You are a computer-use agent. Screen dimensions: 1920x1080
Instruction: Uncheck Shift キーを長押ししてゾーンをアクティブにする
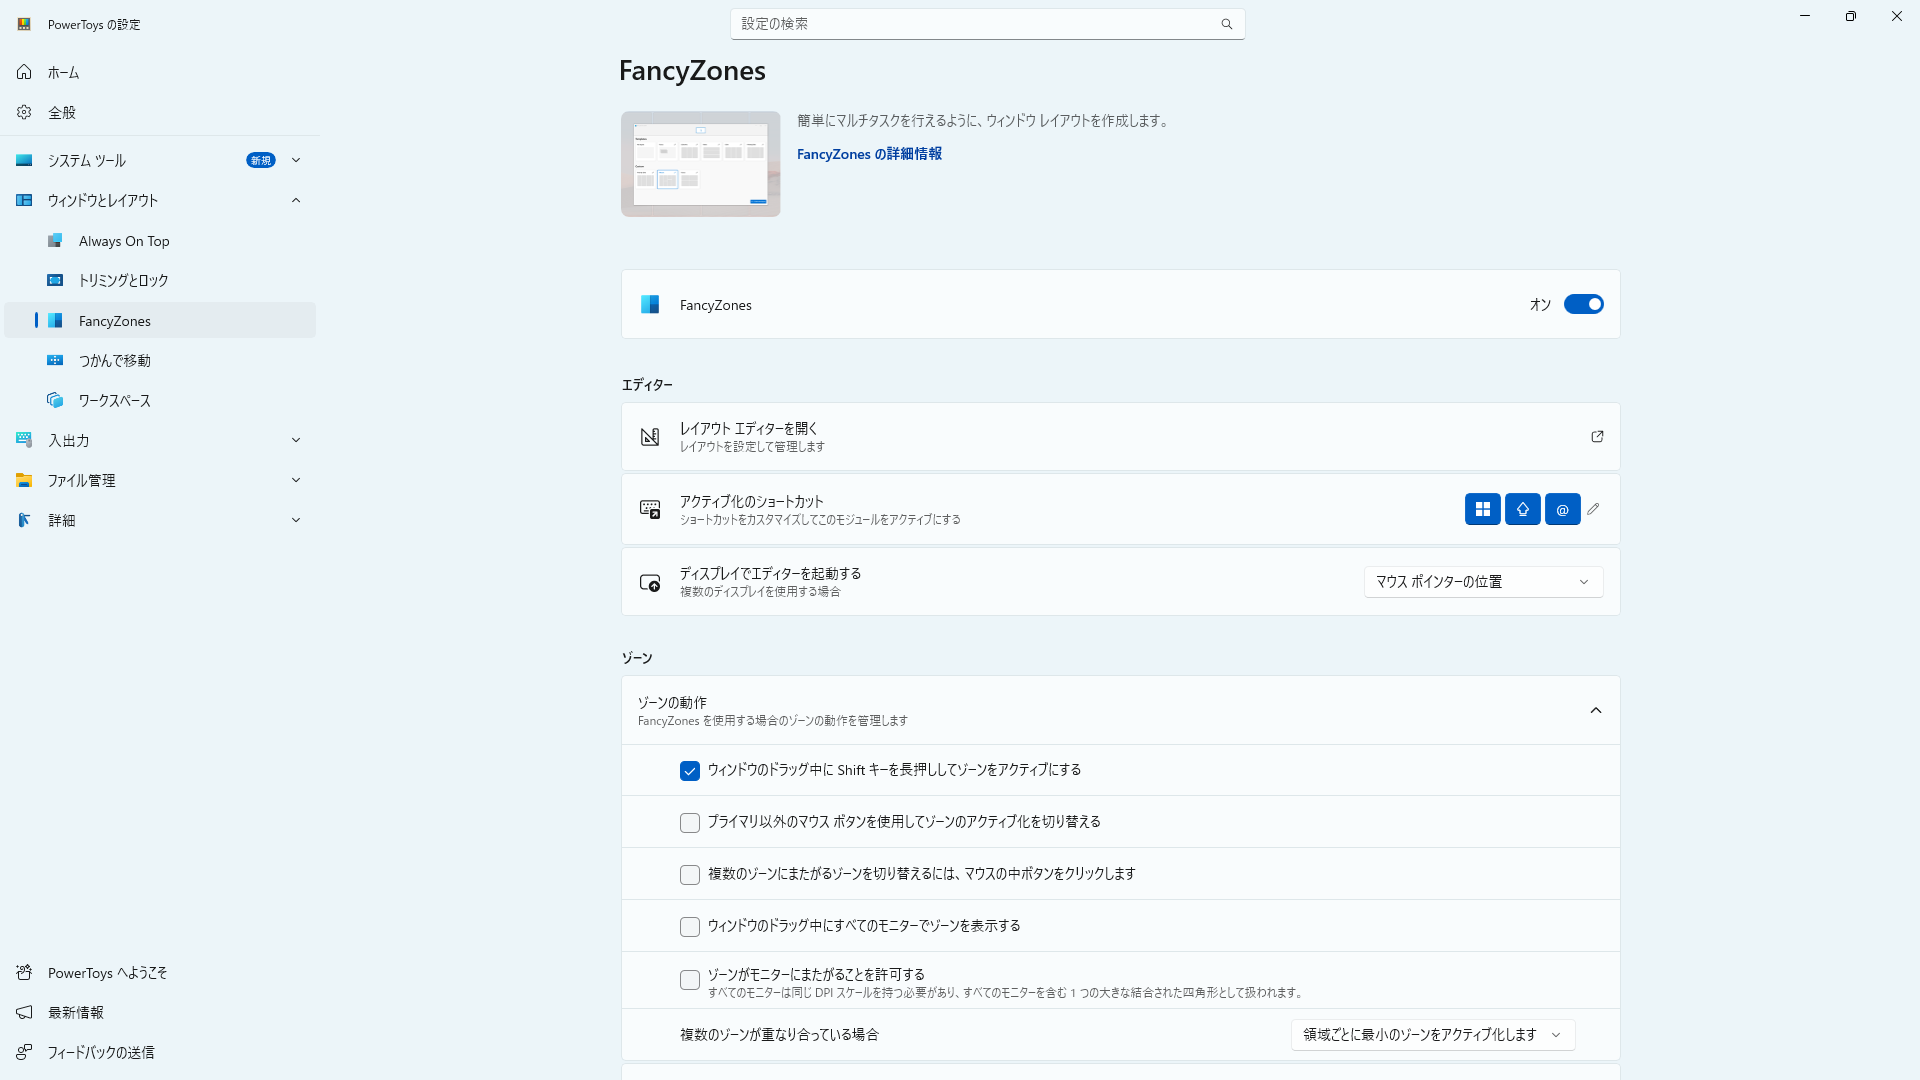[x=690, y=771]
